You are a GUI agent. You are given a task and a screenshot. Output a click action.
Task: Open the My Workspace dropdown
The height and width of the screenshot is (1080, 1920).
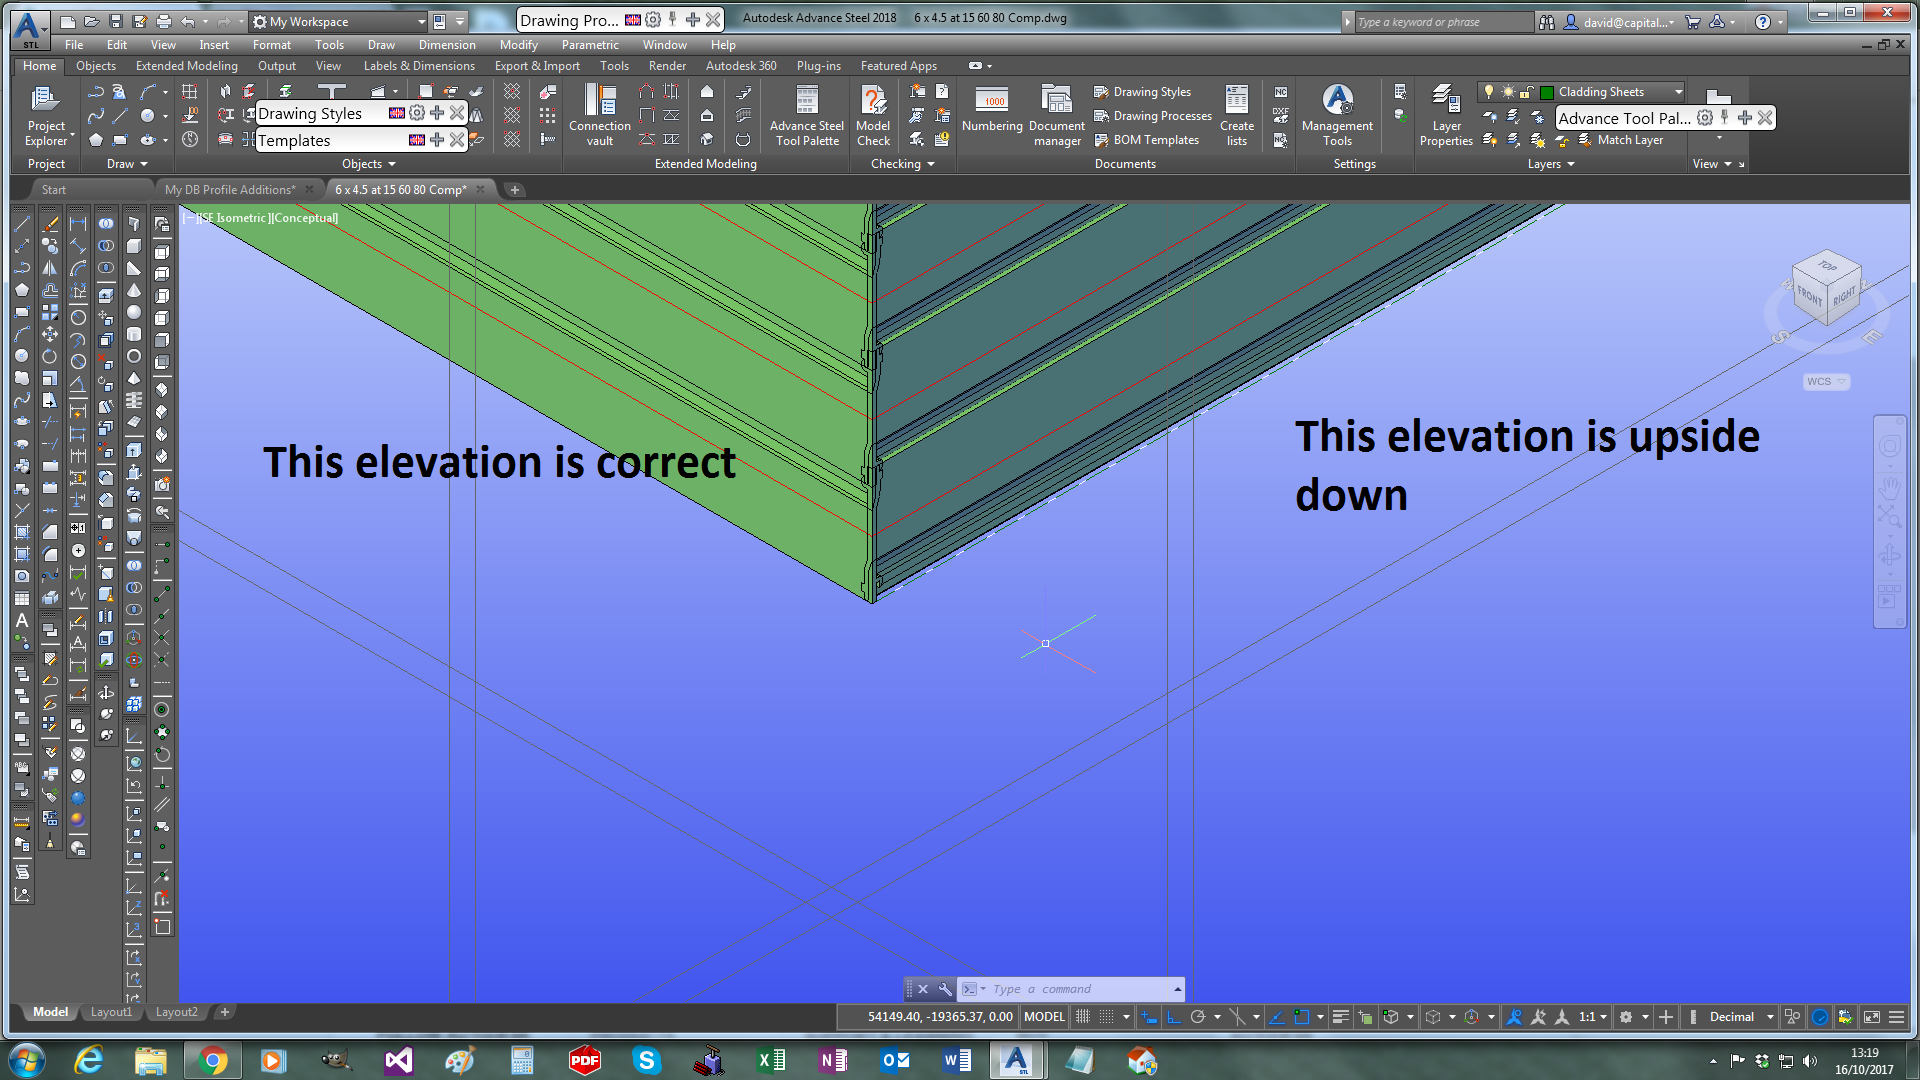point(421,21)
